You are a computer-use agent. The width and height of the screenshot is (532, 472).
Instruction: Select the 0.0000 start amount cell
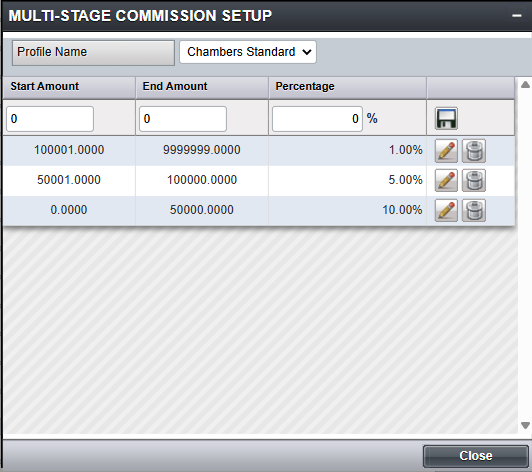(x=69, y=210)
